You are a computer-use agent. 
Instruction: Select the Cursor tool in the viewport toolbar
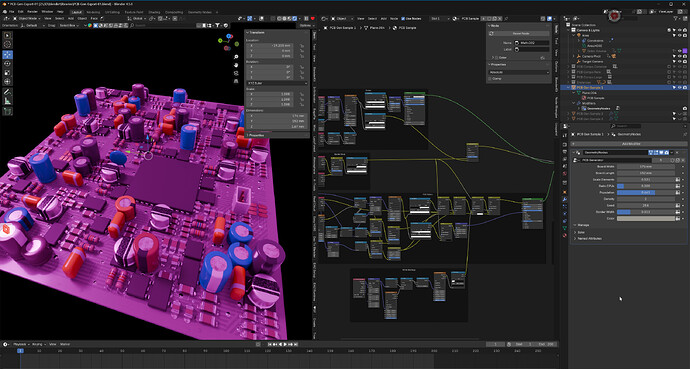8,44
